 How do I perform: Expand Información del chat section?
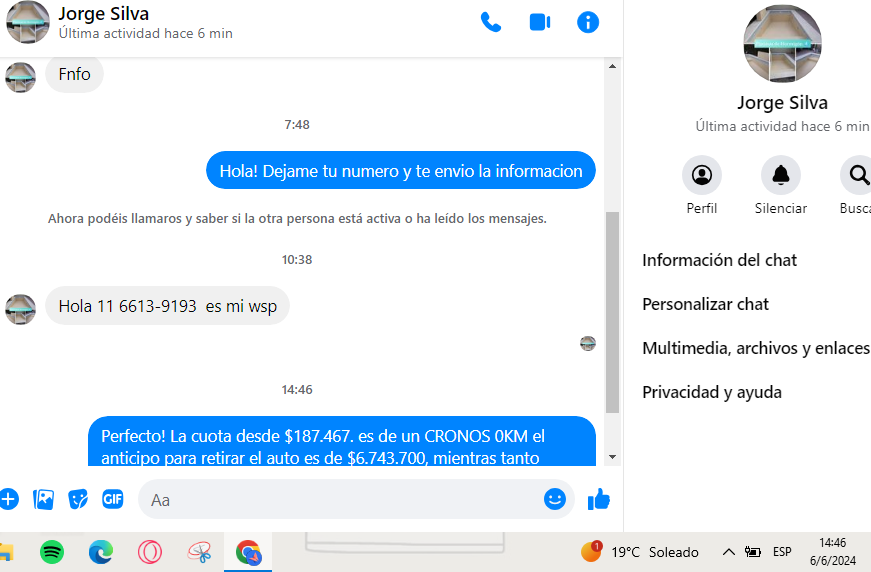(x=719, y=260)
